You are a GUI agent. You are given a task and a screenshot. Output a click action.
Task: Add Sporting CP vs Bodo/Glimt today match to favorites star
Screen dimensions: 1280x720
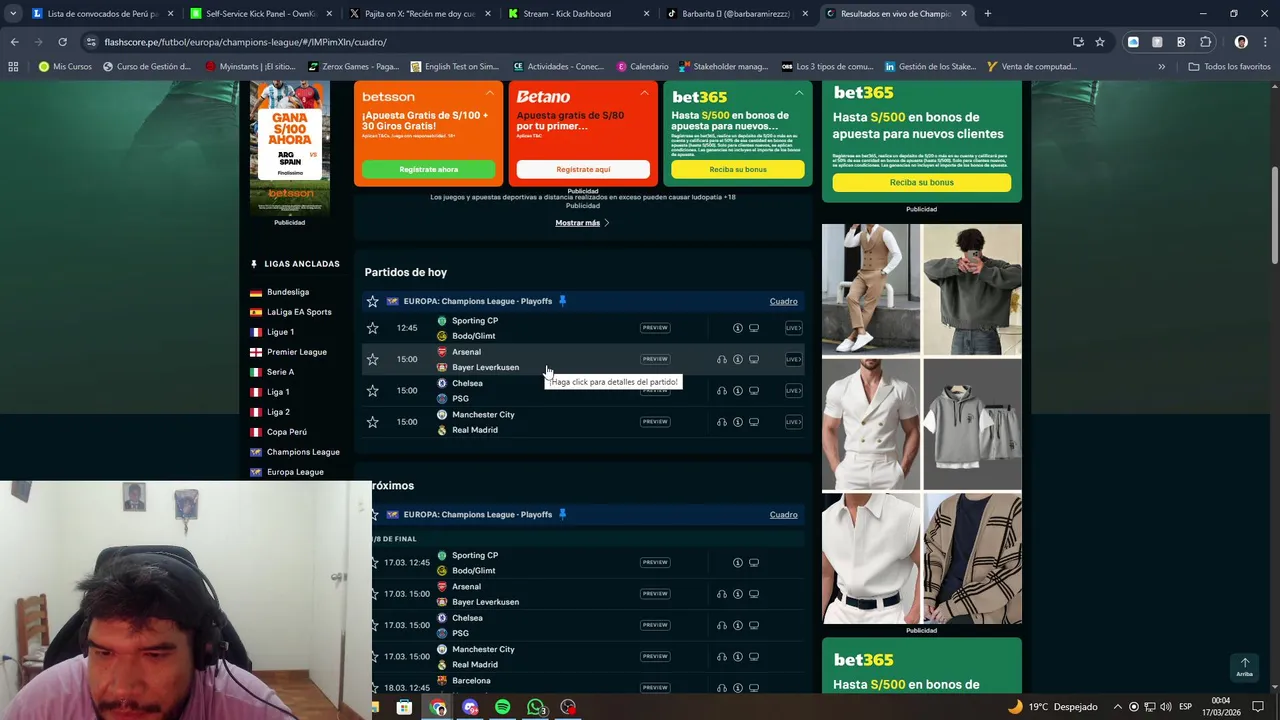(372, 328)
